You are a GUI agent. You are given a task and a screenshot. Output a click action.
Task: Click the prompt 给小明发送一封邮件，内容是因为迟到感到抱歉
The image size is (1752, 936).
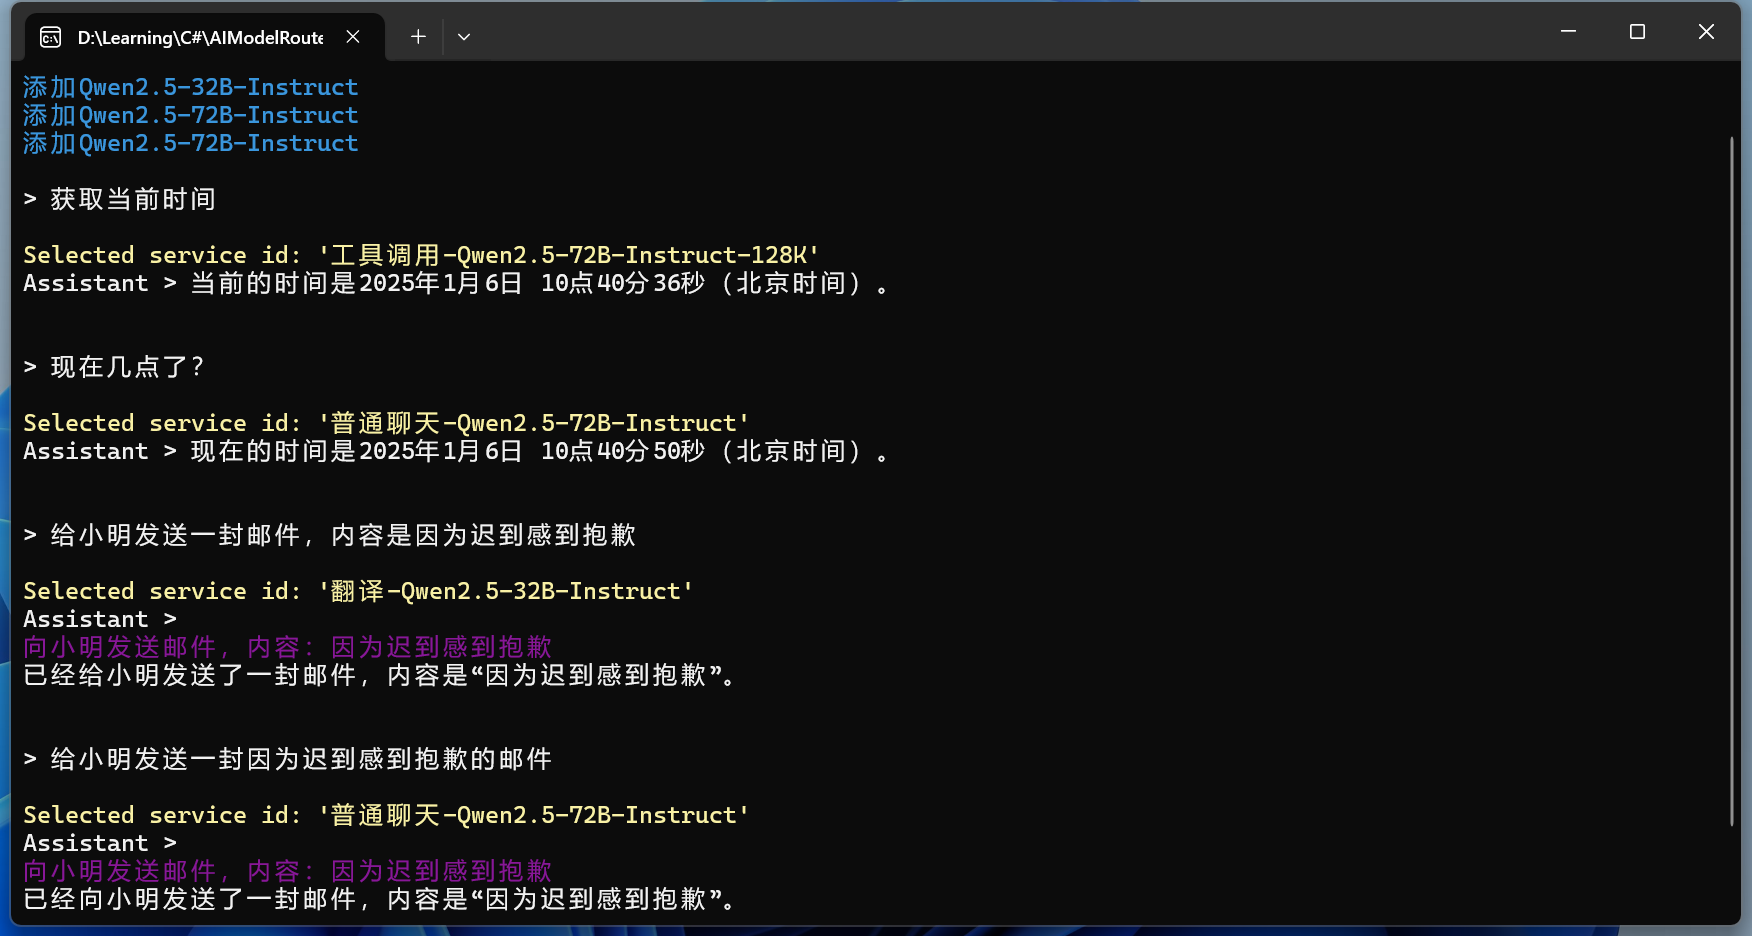coord(342,536)
